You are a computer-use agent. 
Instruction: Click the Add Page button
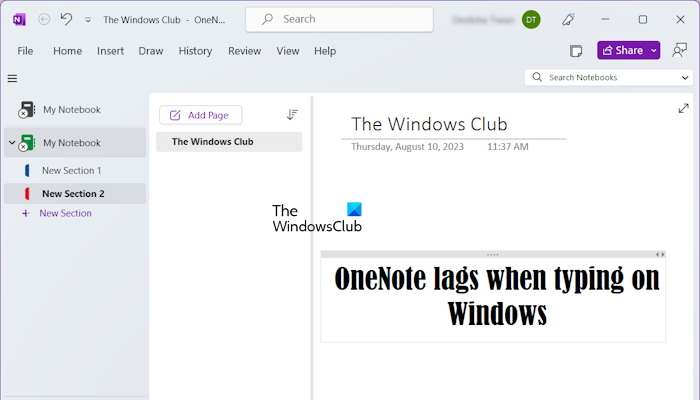coord(200,115)
